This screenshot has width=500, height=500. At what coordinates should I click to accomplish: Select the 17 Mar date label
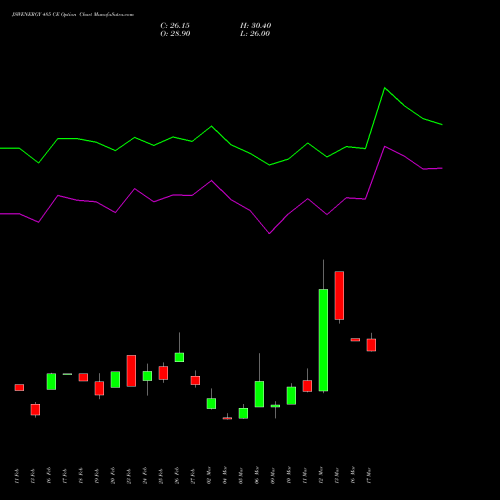click(369, 476)
